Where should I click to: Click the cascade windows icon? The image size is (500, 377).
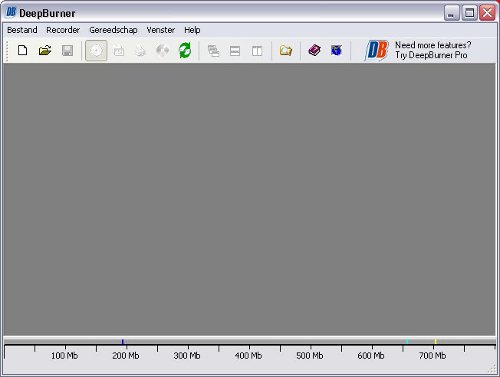point(213,51)
